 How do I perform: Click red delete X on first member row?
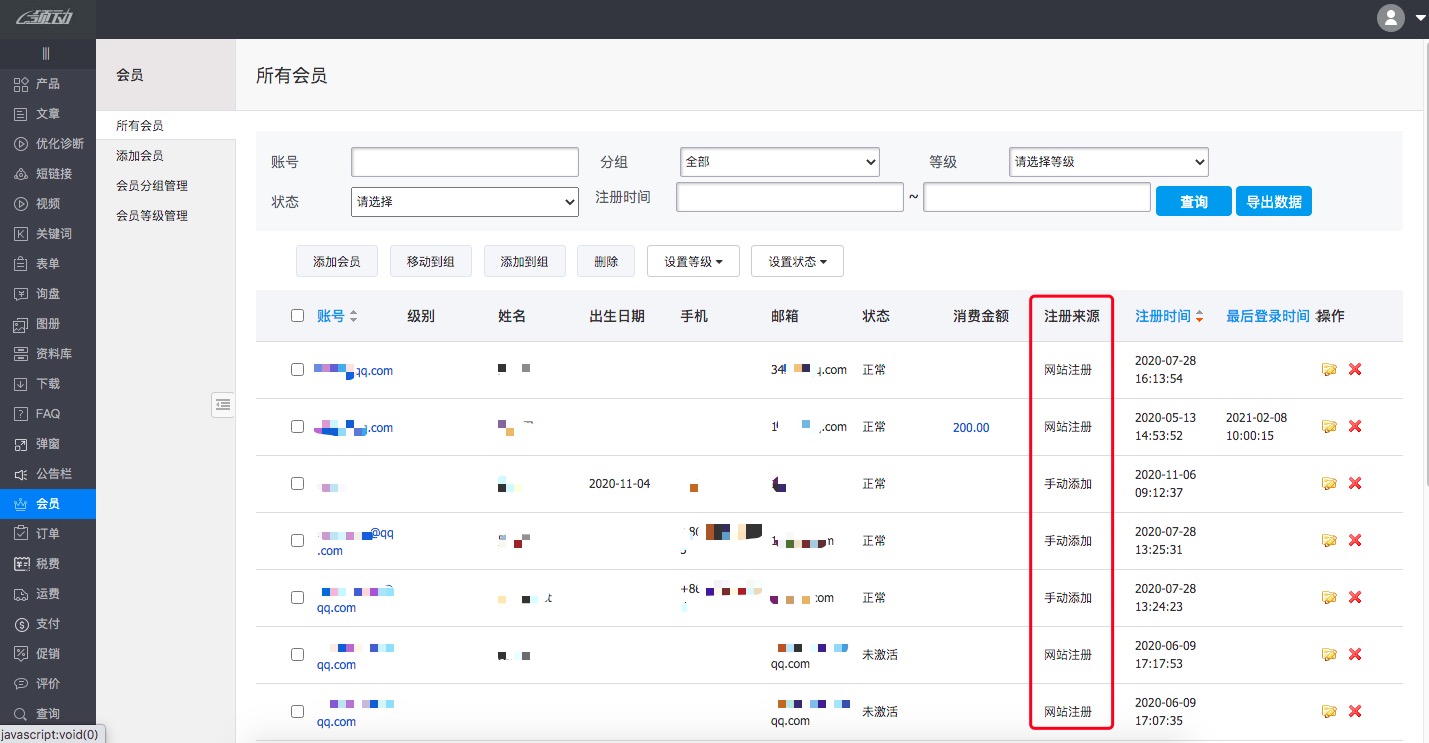pos(1355,369)
